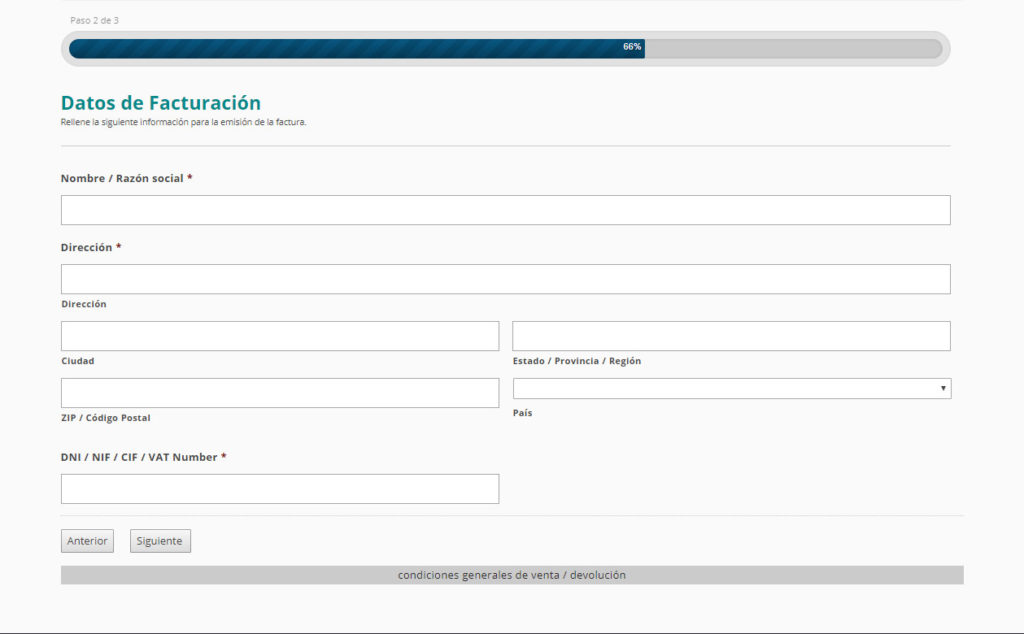1024x634 pixels.
Task: Click the Nombre / Razón social input field
Action: (x=505, y=210)
